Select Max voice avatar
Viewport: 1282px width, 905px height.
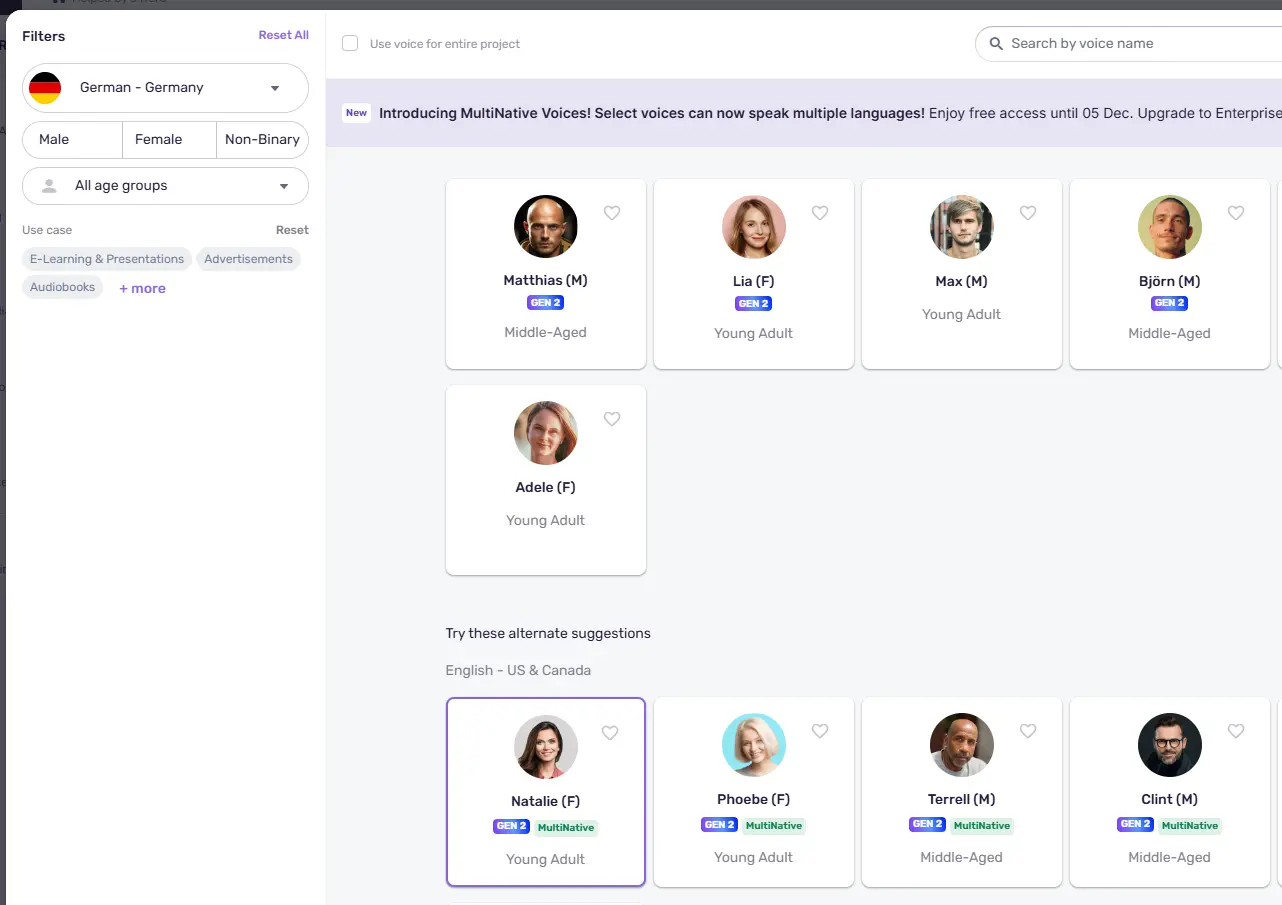(x=962, y=227)
